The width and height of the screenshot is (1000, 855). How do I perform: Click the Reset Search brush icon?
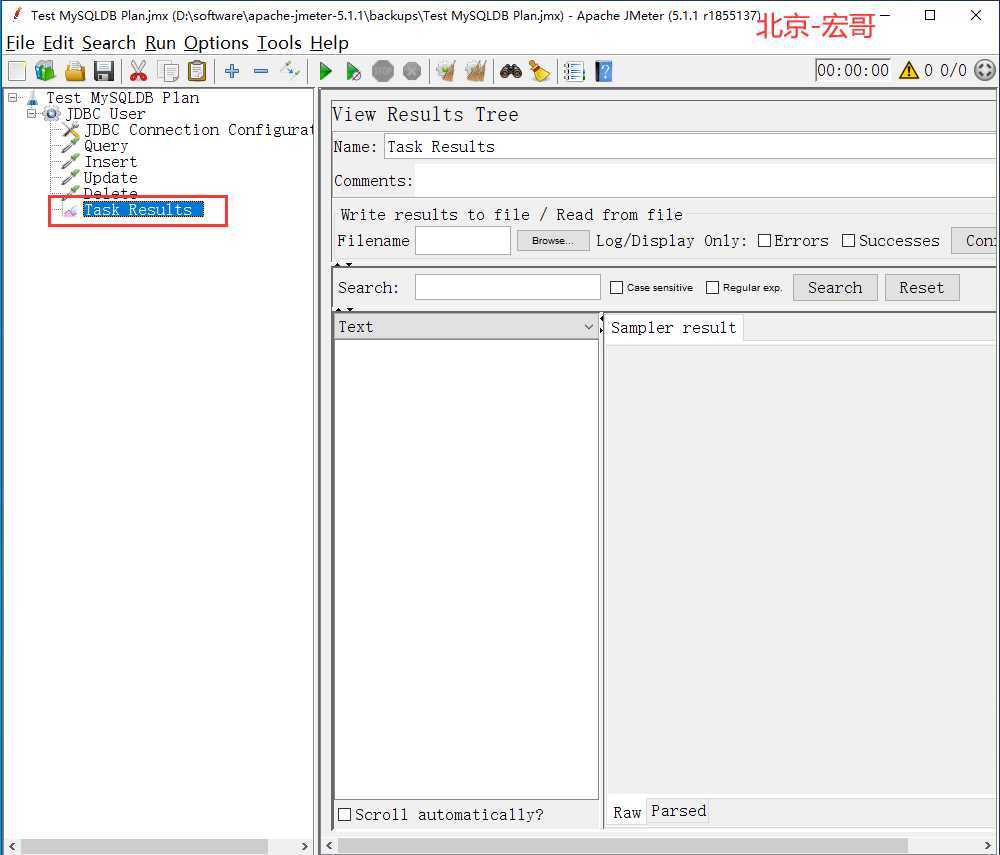pos(540,71)
